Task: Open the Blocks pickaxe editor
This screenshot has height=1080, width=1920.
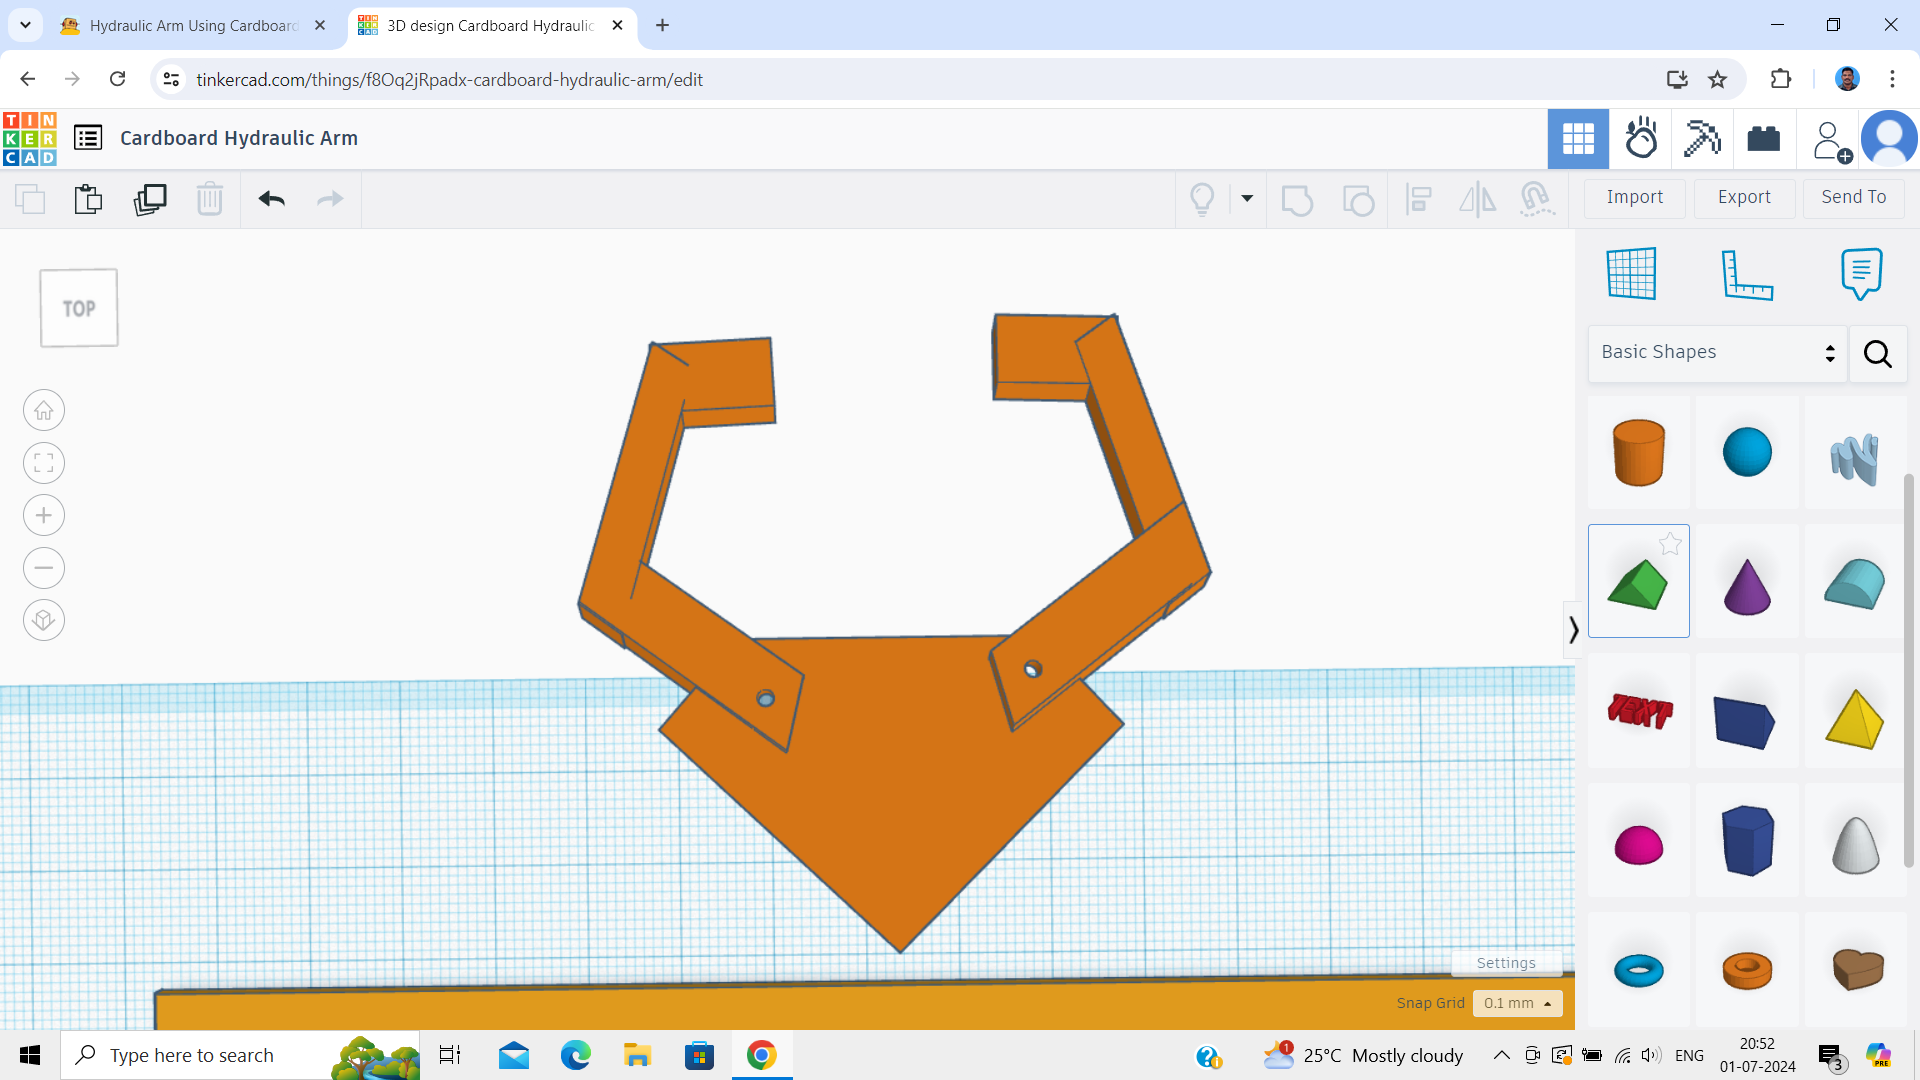Action: coord(1702,139)
